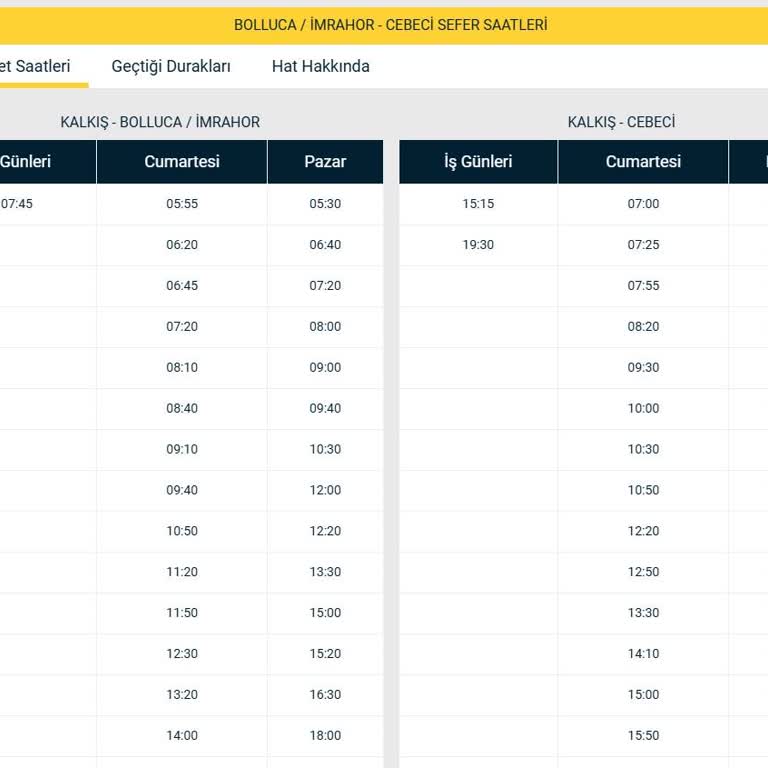
Task: Pick the 14:10 Saturday departure from Cebeci
Action: coord(643,654)
